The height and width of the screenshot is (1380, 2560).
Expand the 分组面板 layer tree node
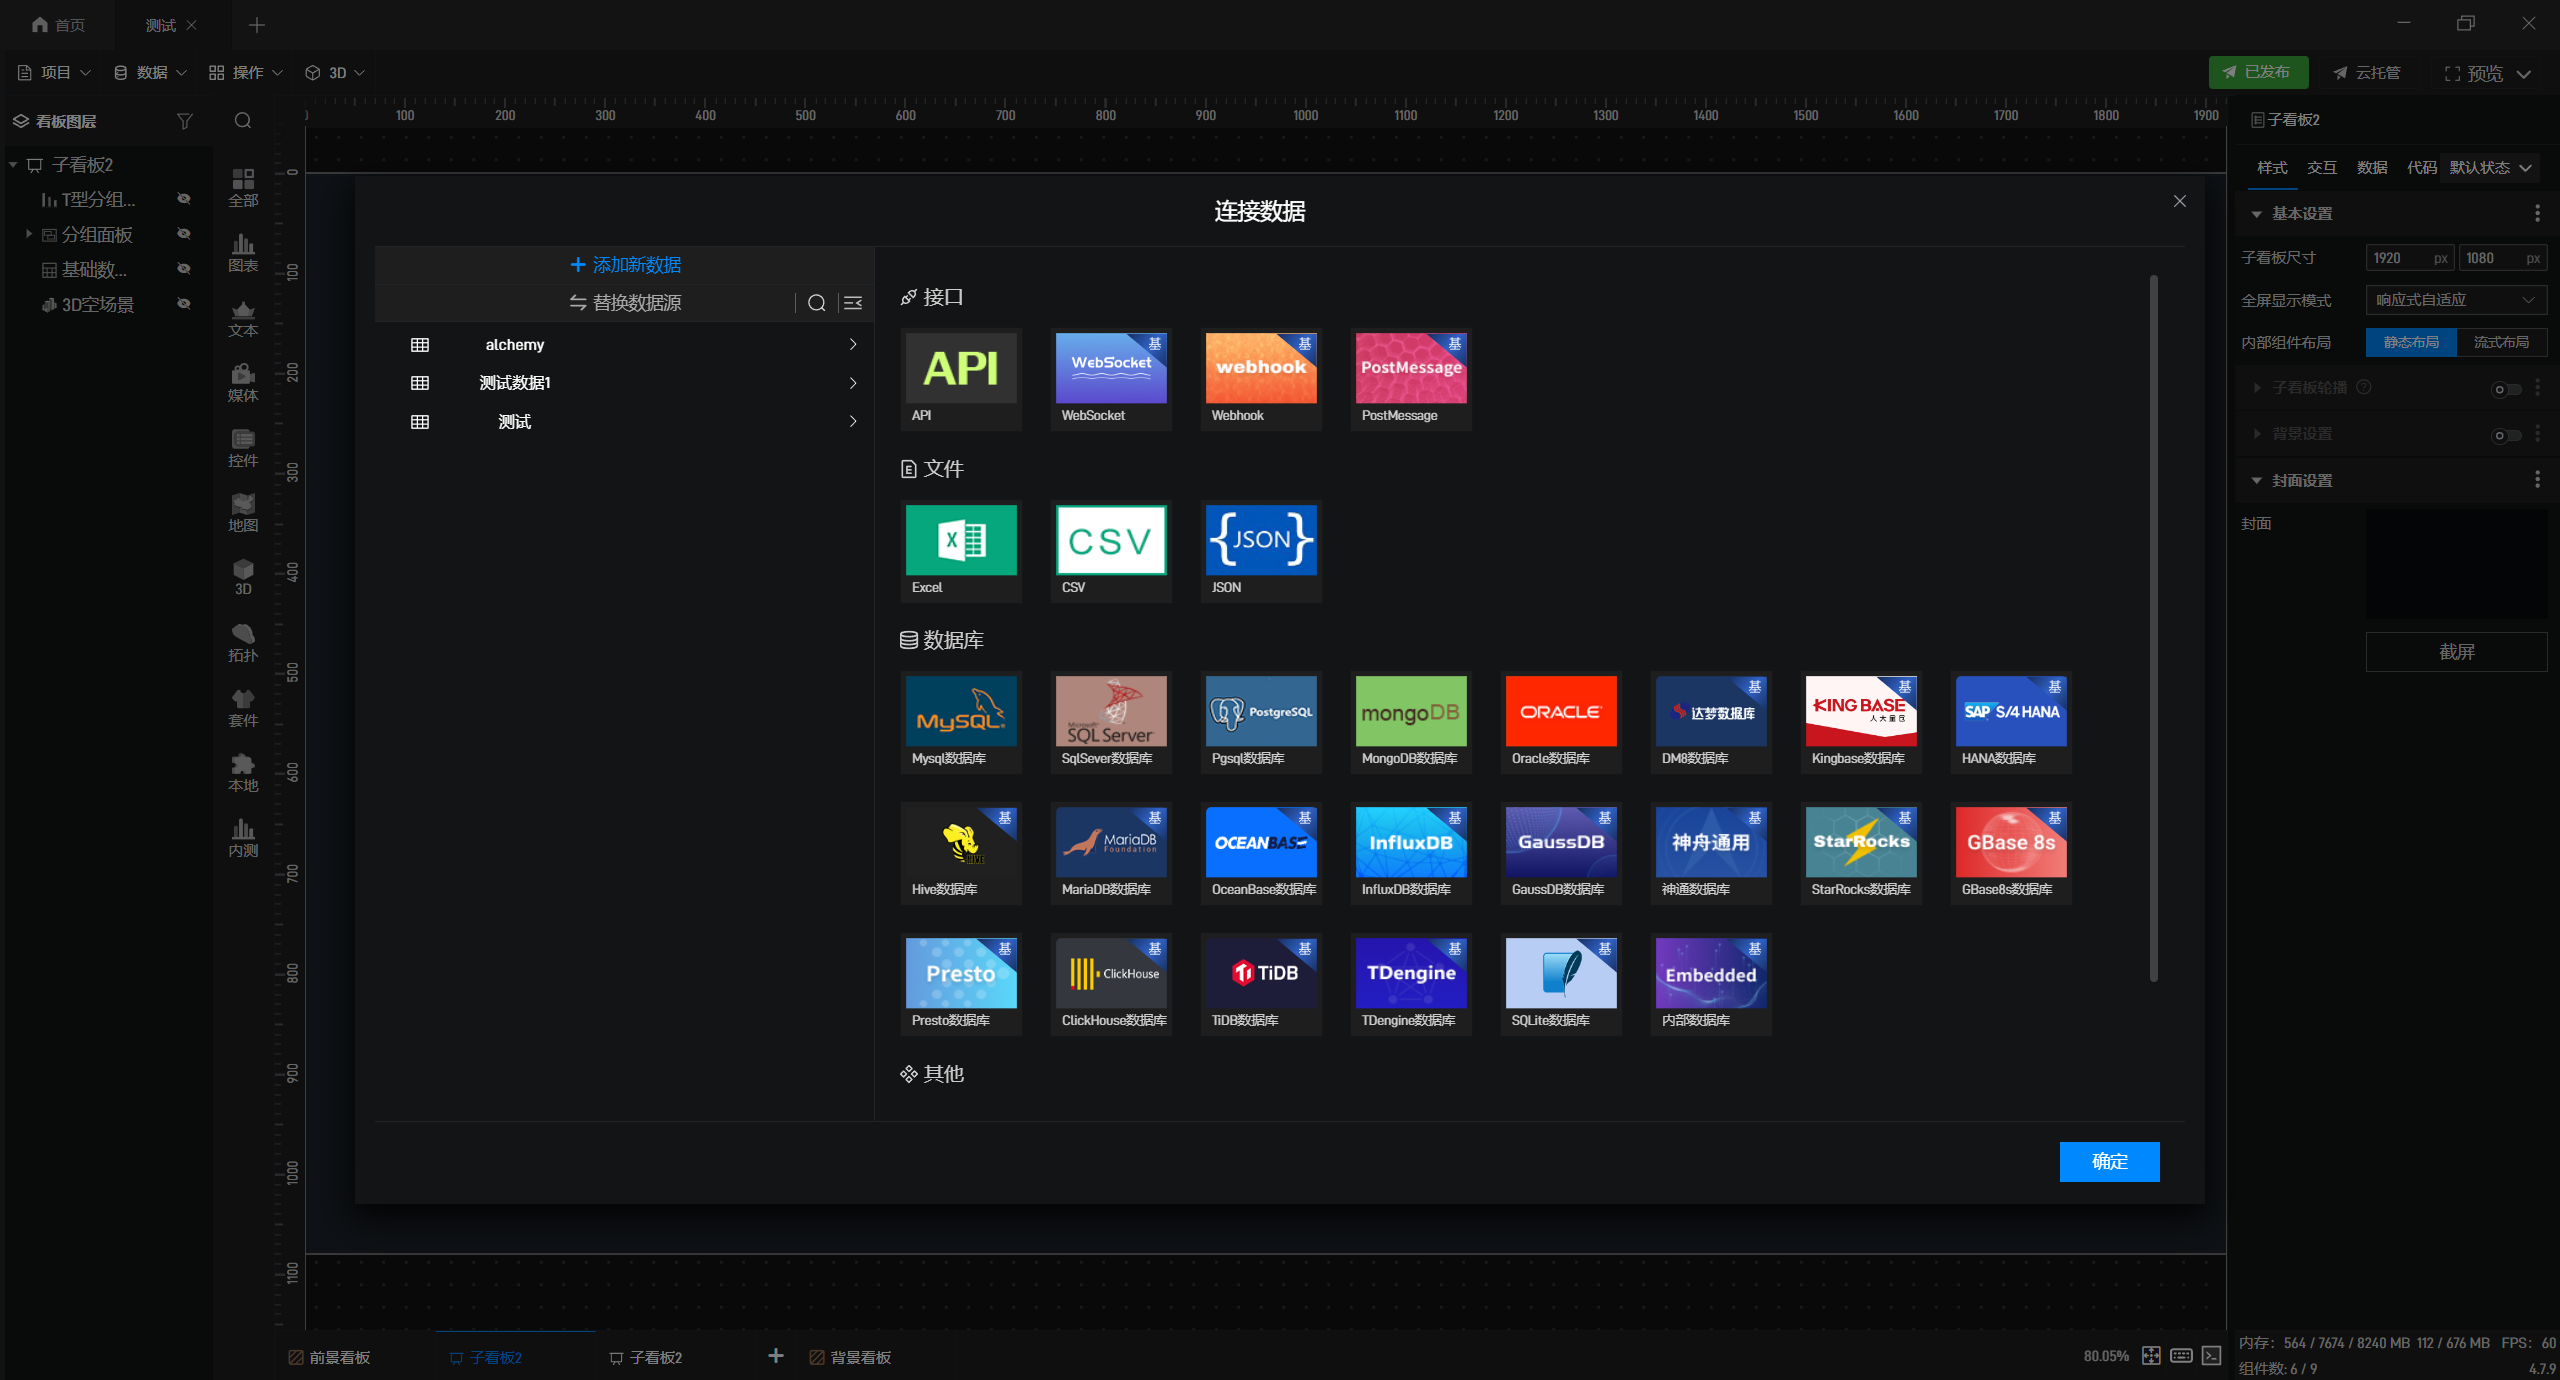pos(29,234)
